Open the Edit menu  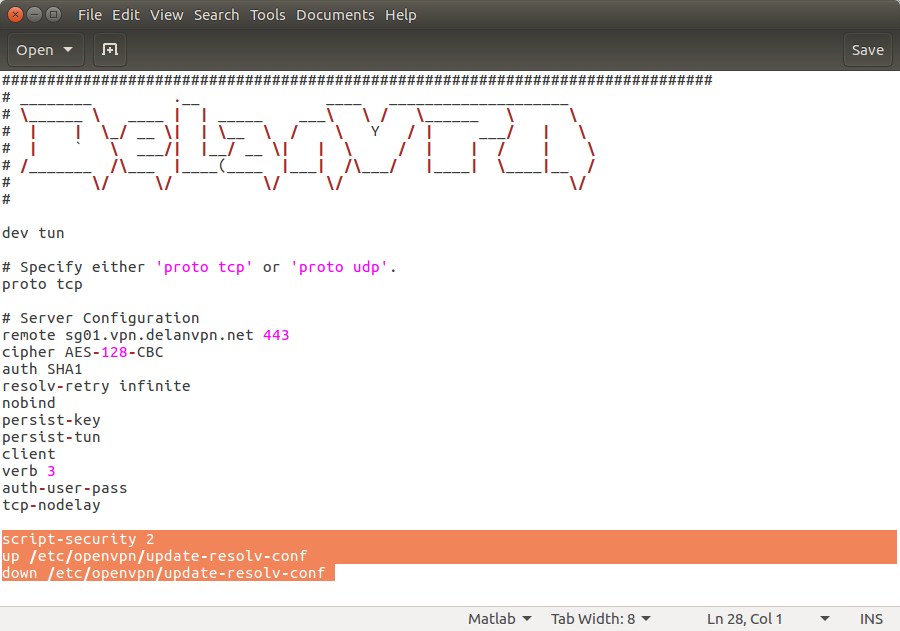[x=126, y=15]
